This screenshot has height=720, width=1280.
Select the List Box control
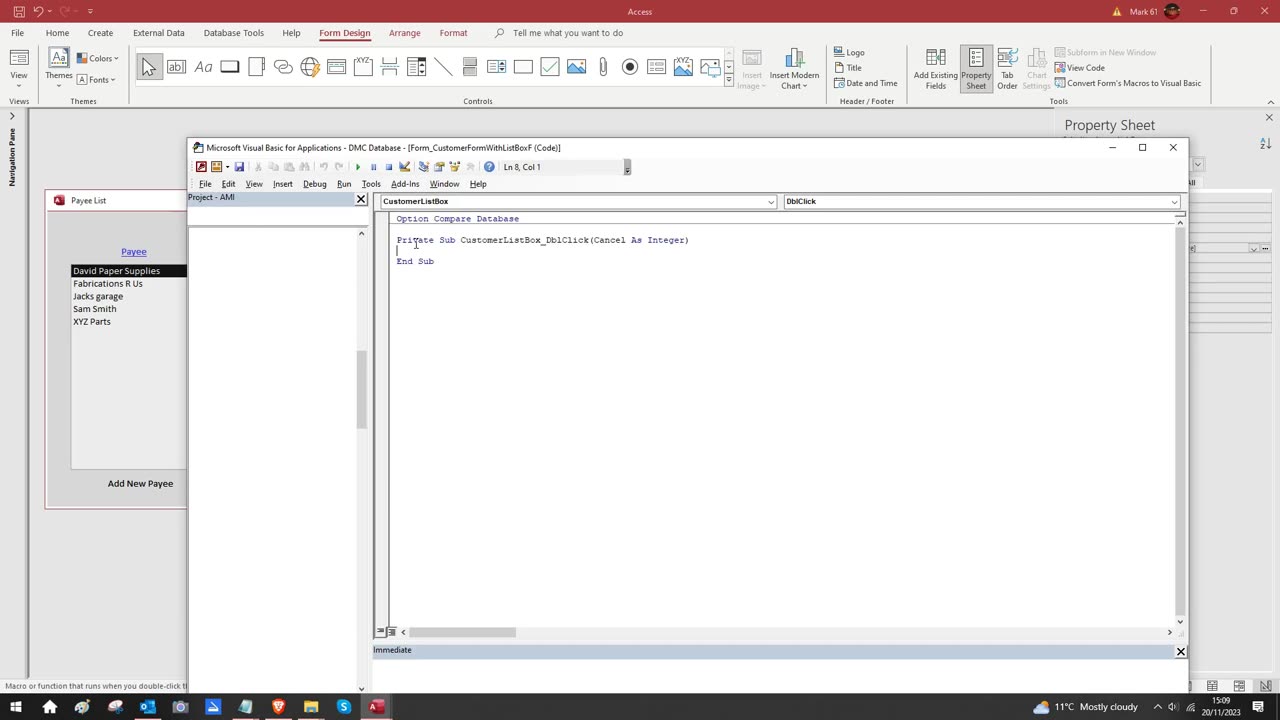click(x=496, y=67)
